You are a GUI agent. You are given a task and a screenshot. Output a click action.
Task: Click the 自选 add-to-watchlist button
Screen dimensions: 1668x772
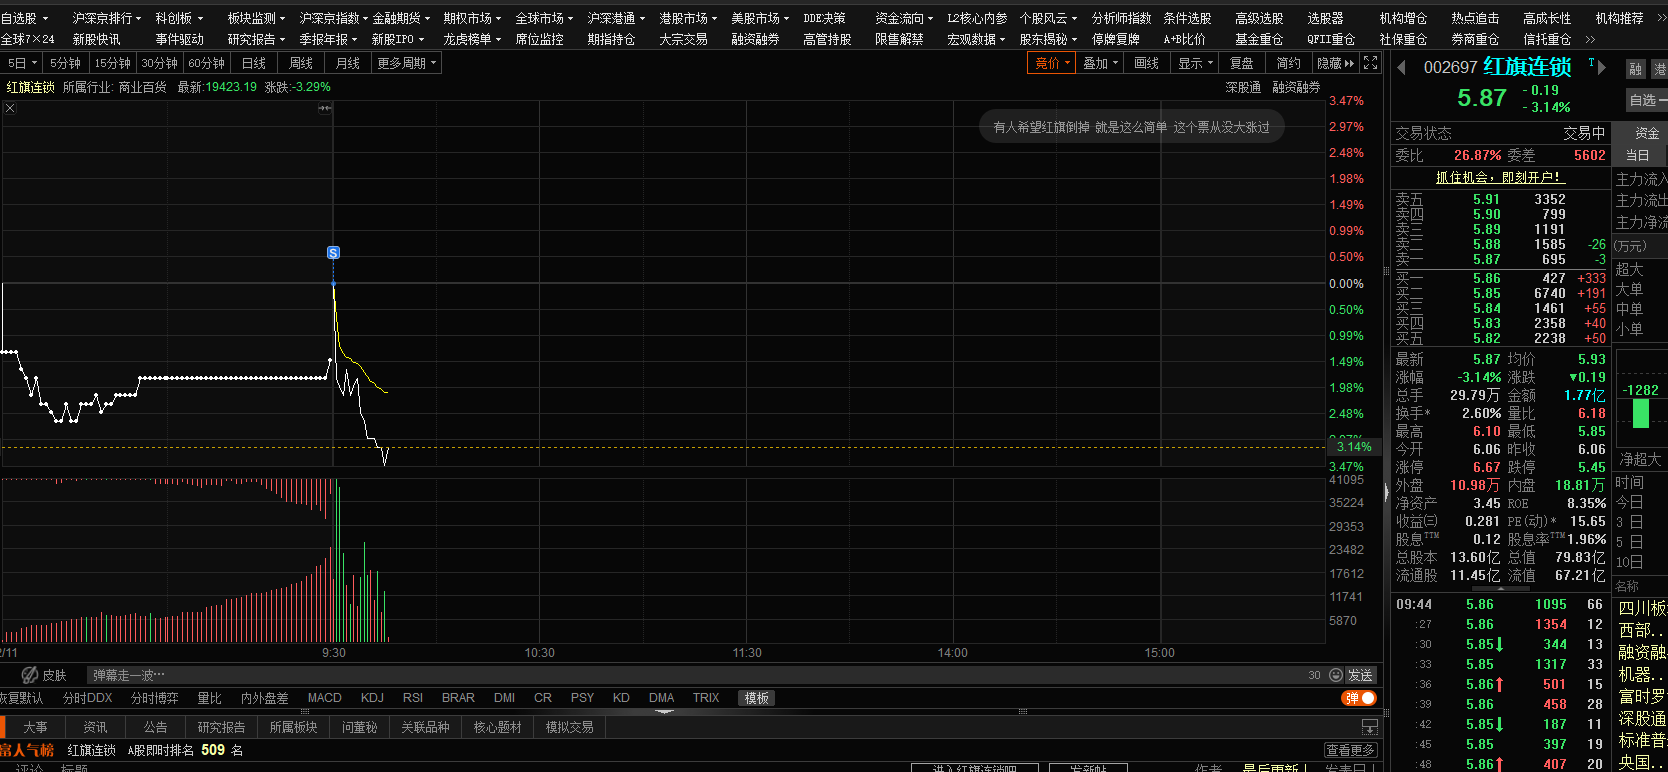click(x=1647, y=100)
